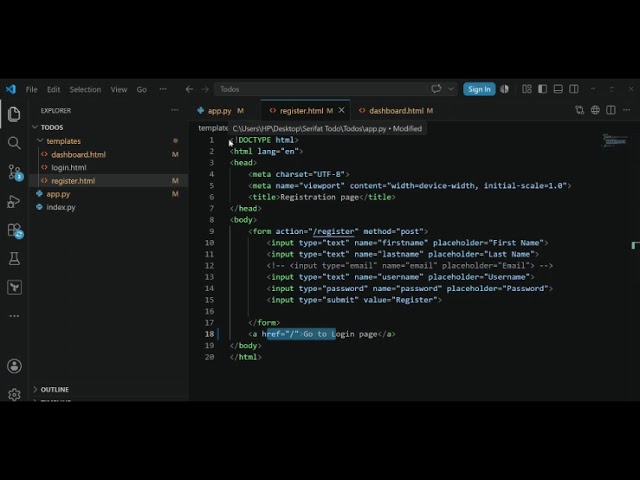Click line number 18 in the gutter
The image size is (640, 480).
(209, 334)
